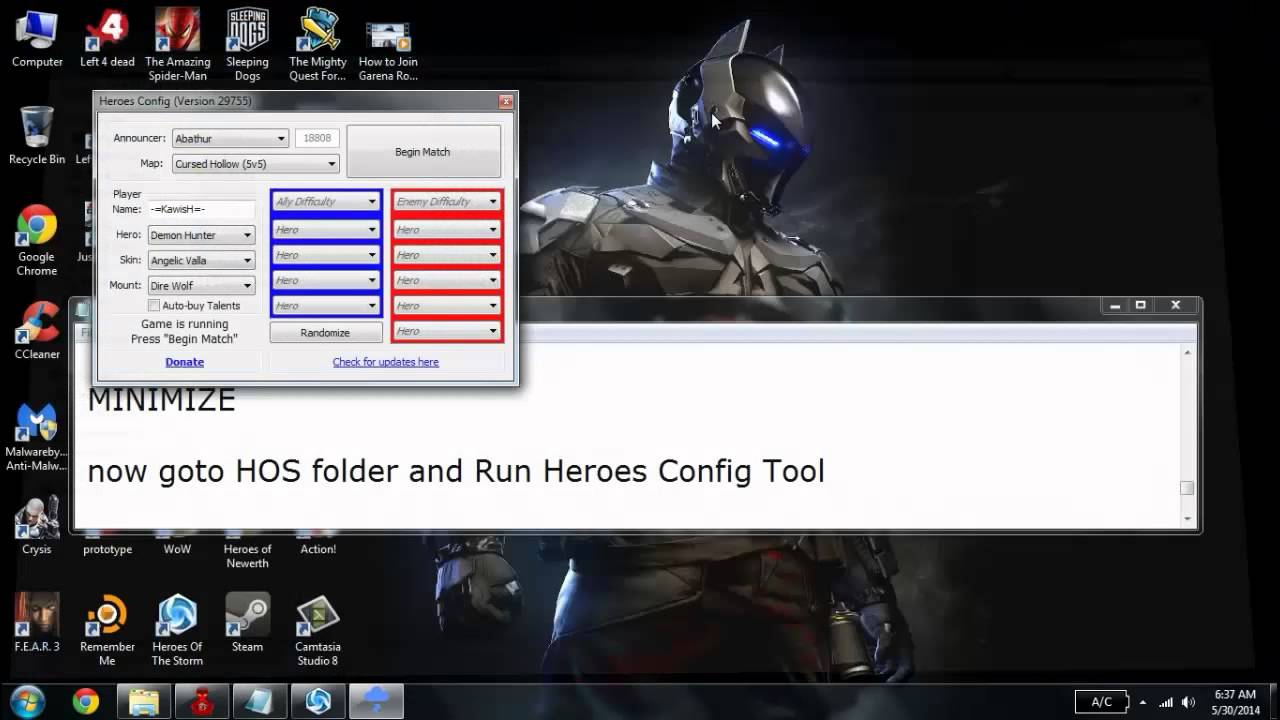Click the MINIMIZE text in notepad window
1280x720 pixels.
tap(162, 400)
